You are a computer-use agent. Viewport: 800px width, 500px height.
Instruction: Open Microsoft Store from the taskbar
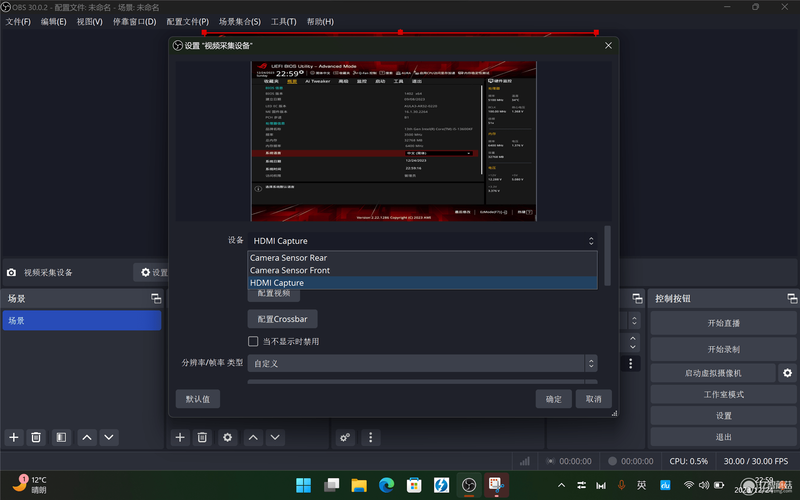point(414,485)
